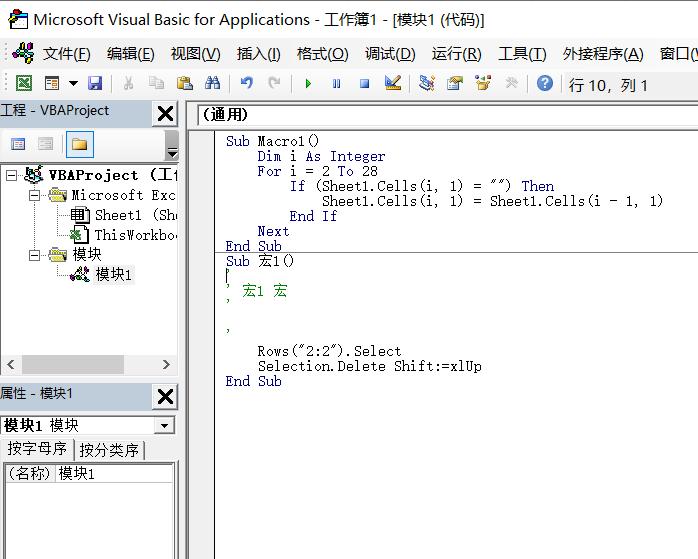This screenshot has width=698, height=559.
Task: Click the Rows("2:2").Select code line
Action: pyautogui.click(x=329, y=351)
